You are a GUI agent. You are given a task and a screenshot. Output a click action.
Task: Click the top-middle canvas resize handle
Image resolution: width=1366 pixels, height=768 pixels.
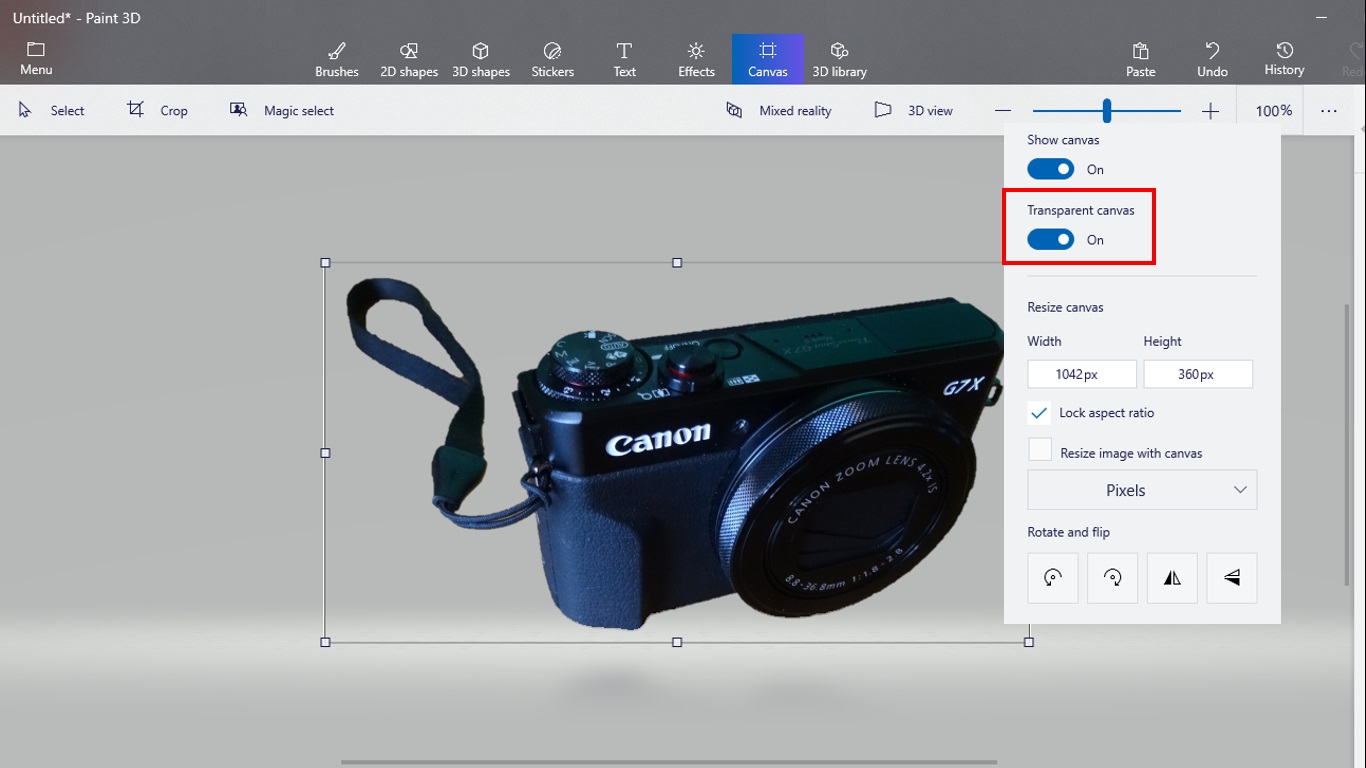(677, 263)
